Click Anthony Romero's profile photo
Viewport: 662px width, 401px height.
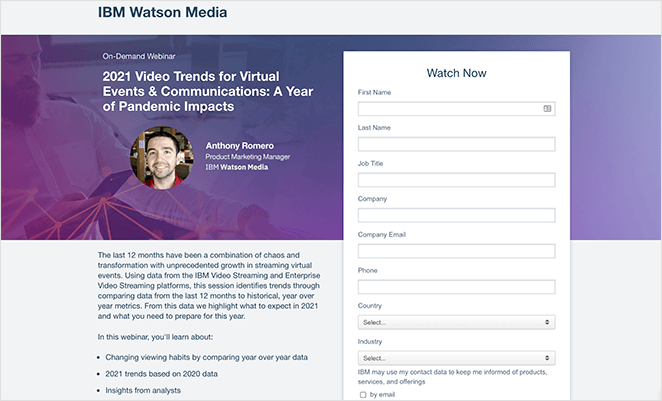click(162, 157)
